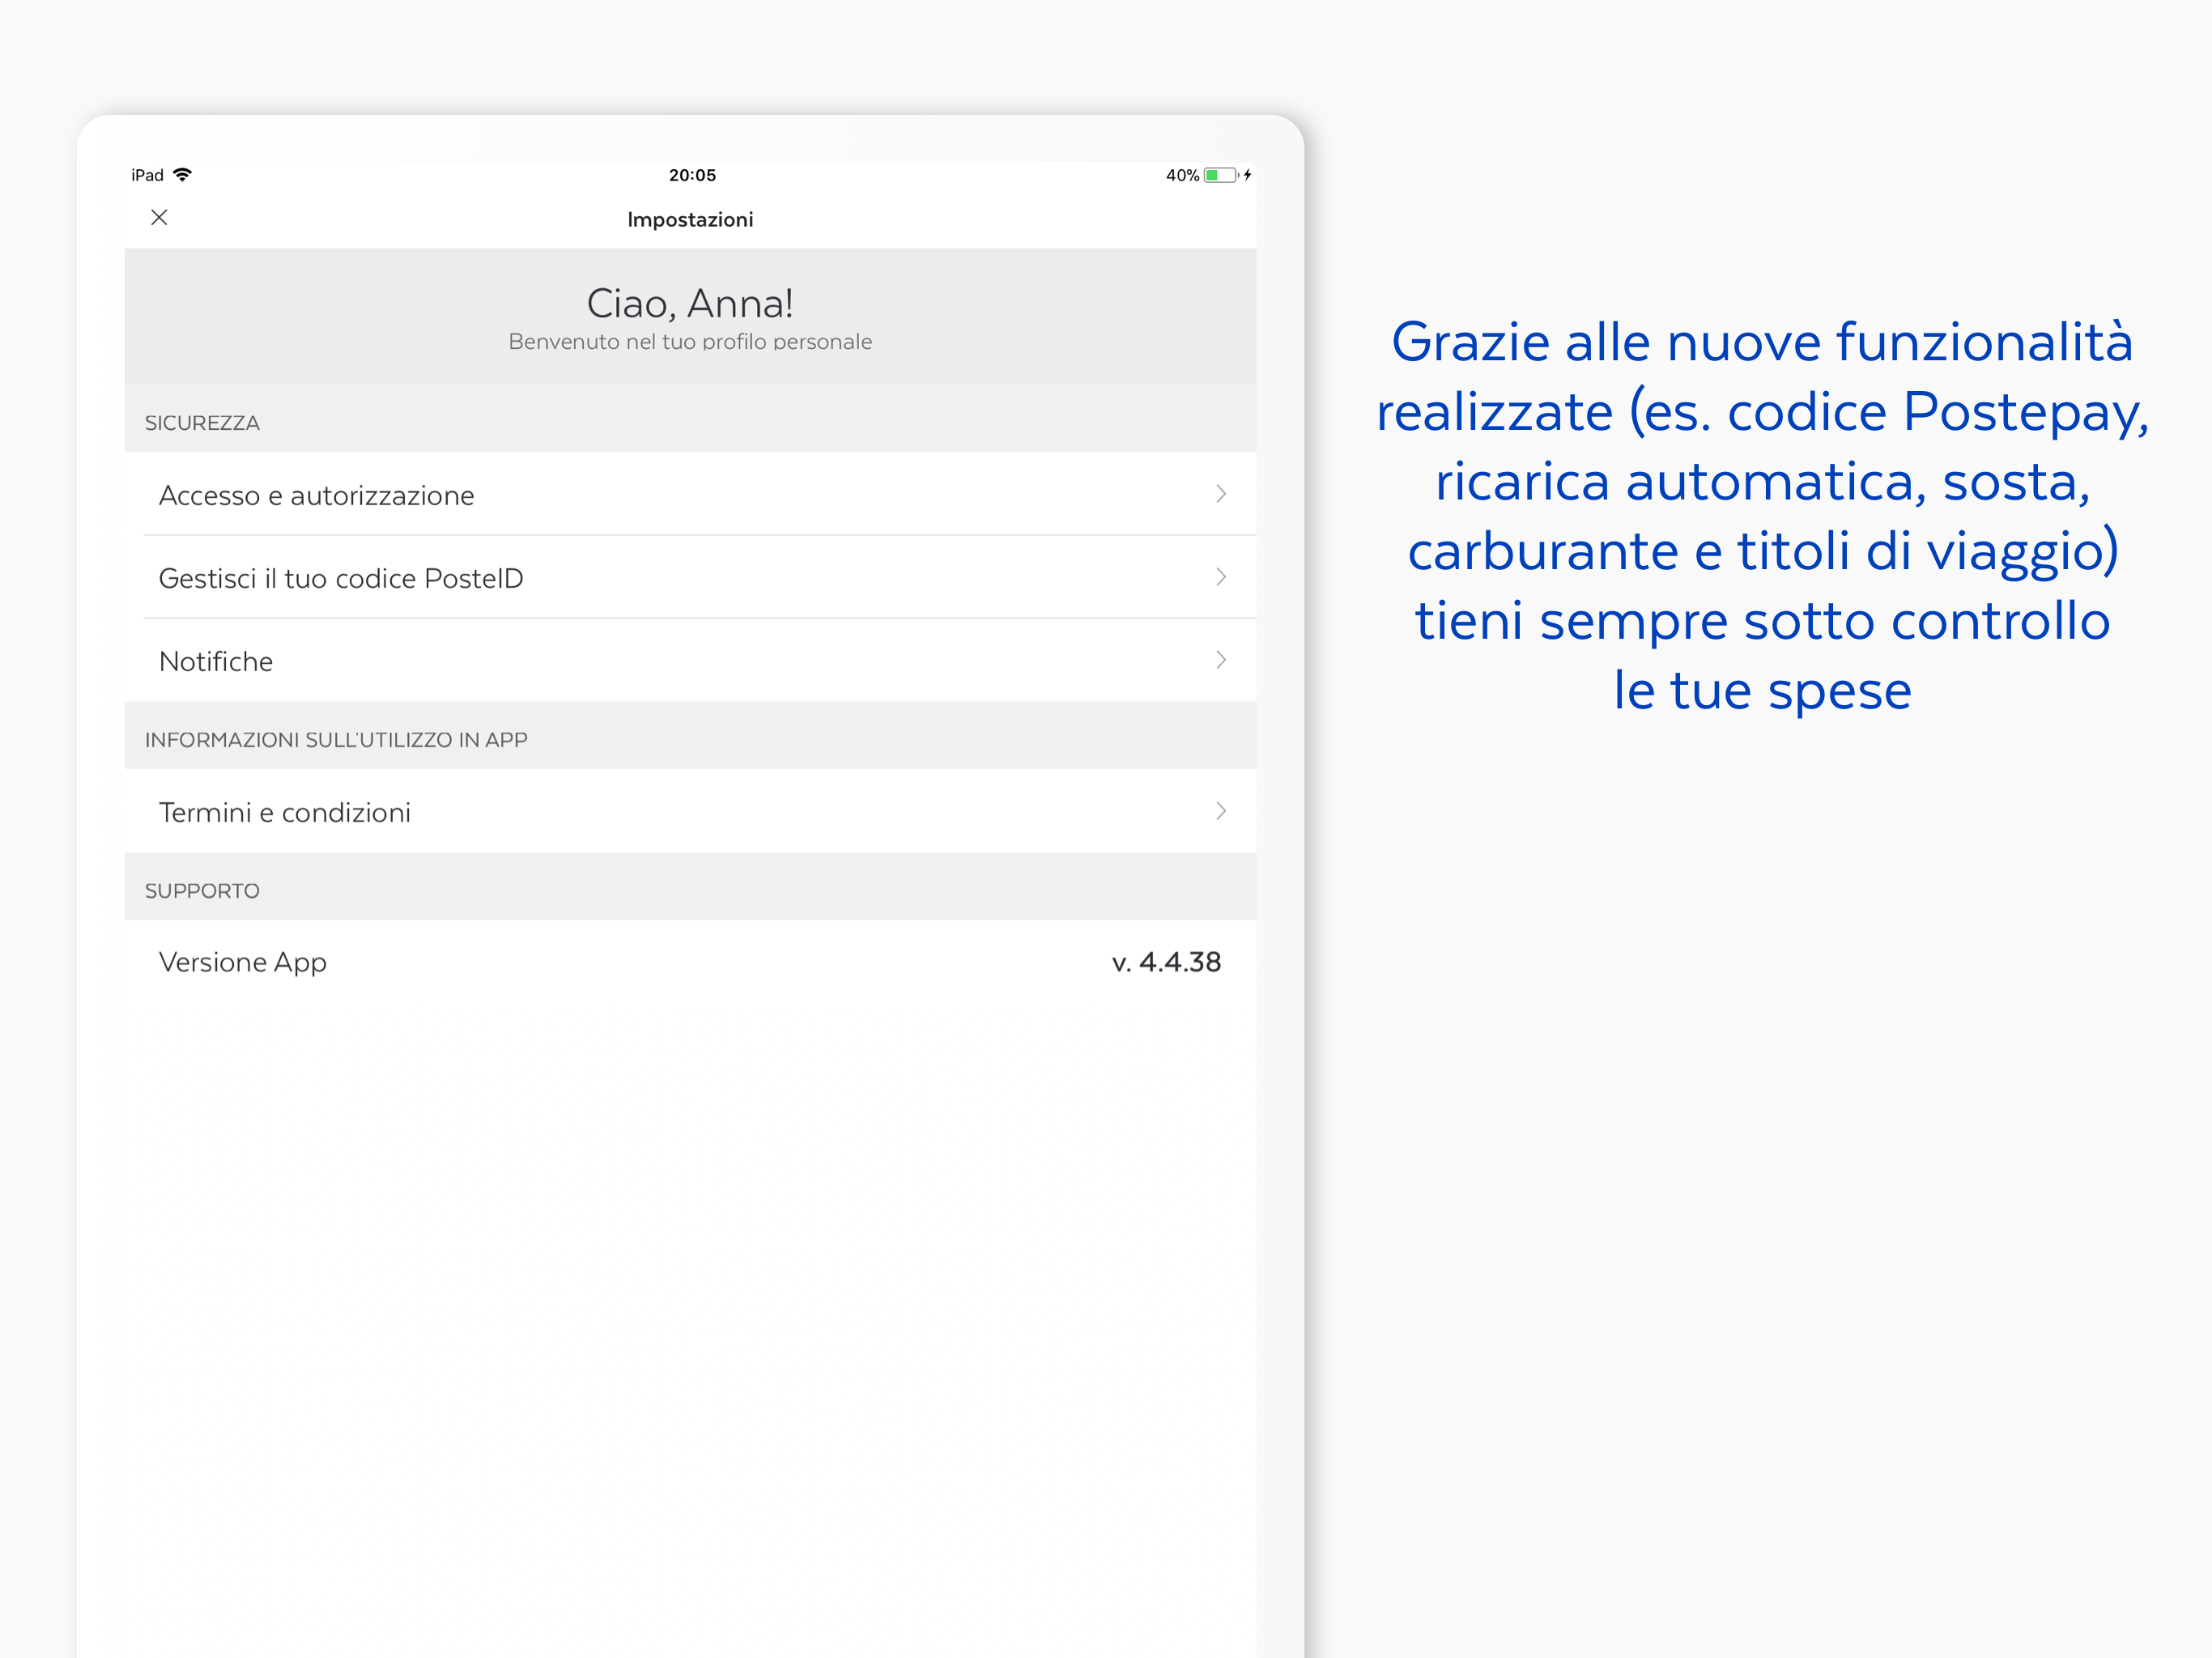Tap the battery icon in status bar

click(1220, 175)
